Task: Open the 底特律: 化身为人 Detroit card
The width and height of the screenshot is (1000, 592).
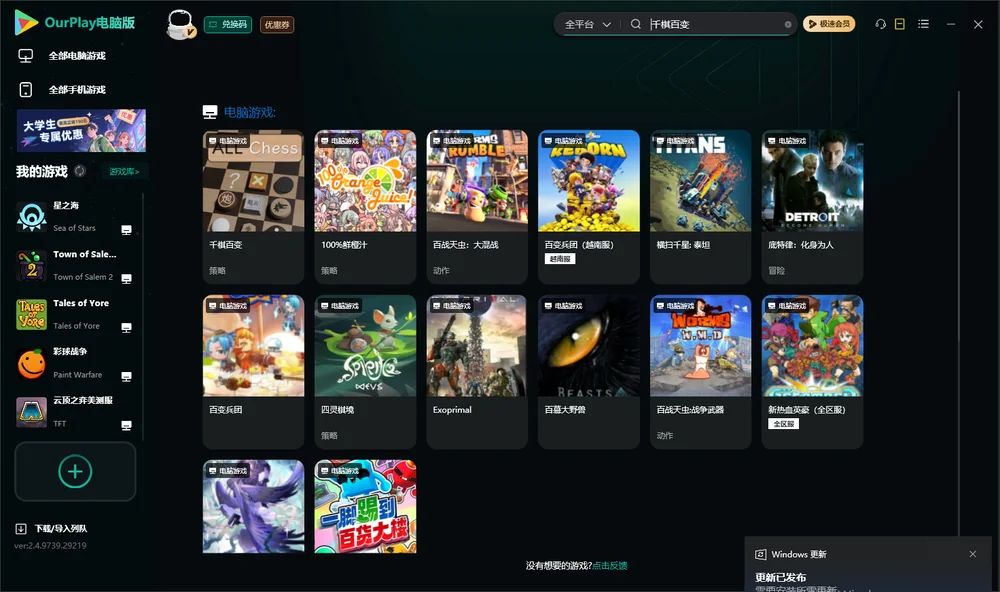Action: 812,207
